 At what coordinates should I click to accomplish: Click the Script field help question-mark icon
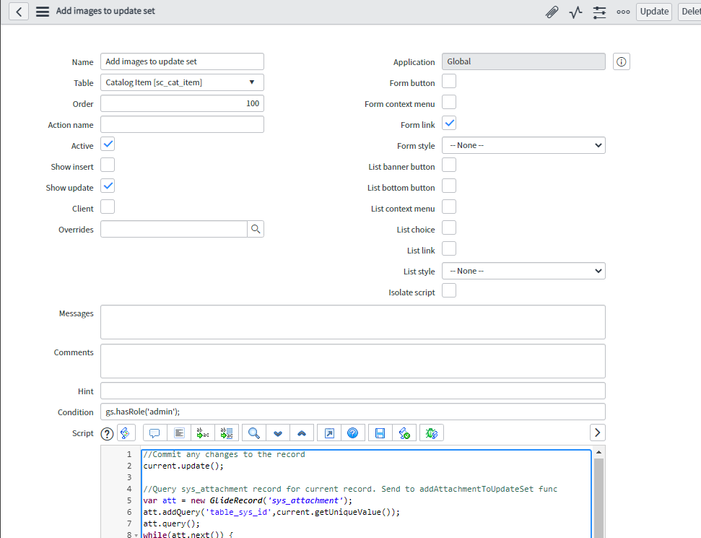pos(107,433)
